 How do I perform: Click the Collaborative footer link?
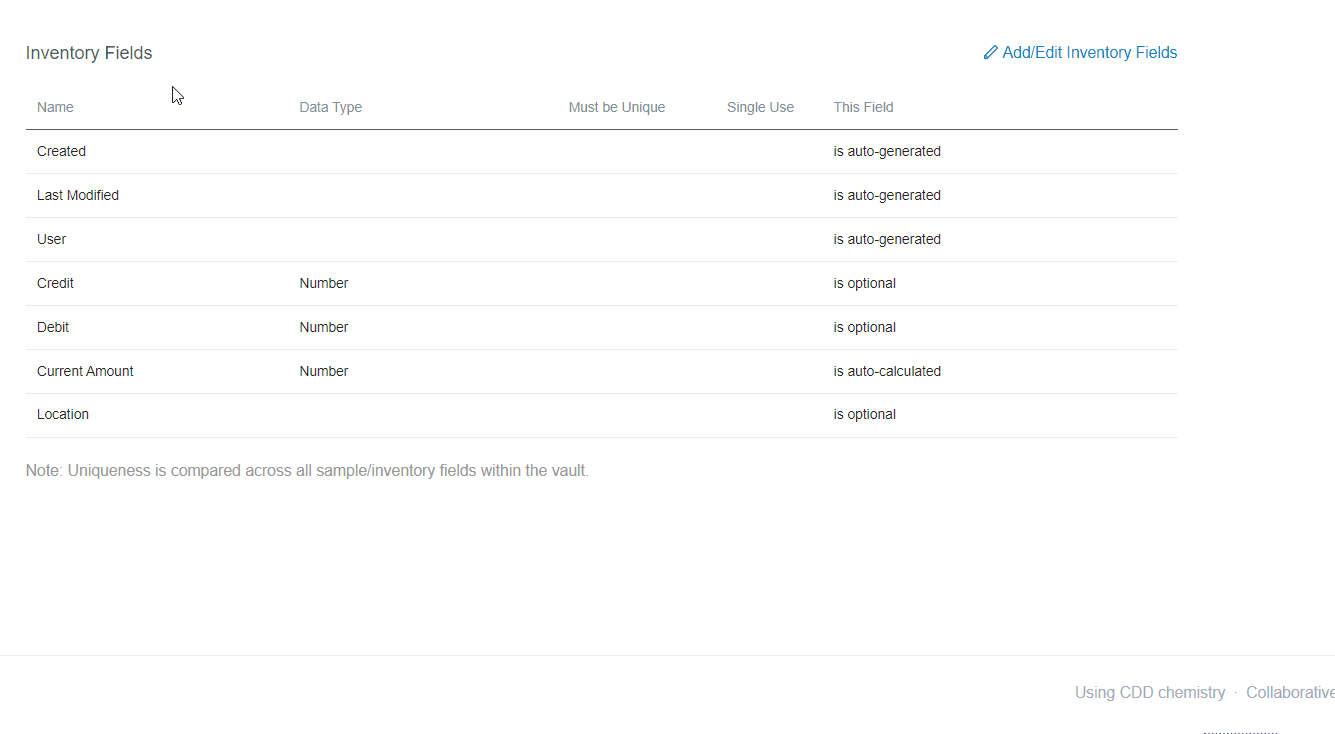(1290, 692)
